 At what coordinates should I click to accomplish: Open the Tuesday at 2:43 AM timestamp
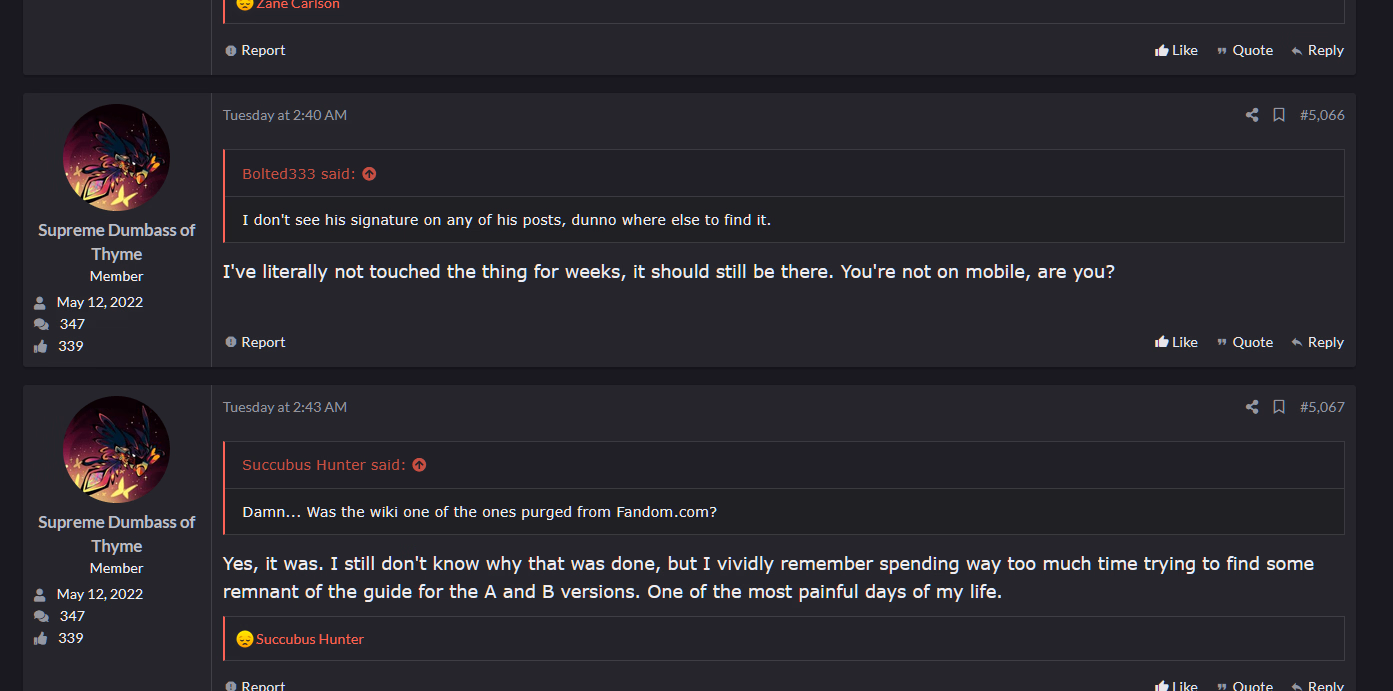pos(285,407)
